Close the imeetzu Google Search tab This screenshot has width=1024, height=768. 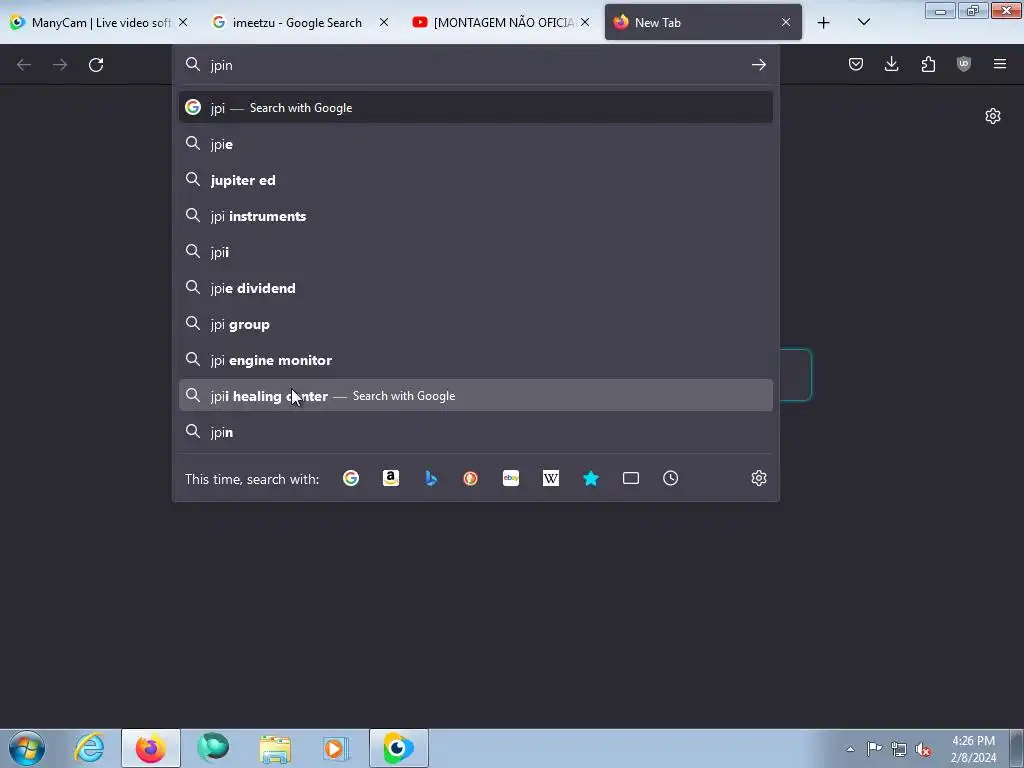tap(384, 22)
